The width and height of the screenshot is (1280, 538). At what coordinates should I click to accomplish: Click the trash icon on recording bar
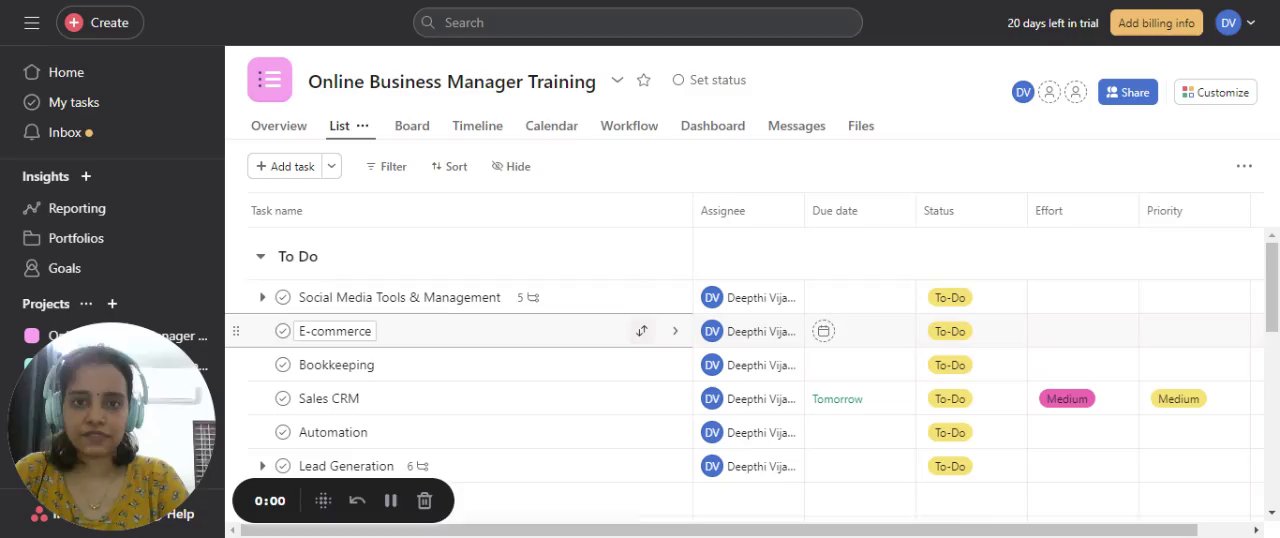(424, 501)
